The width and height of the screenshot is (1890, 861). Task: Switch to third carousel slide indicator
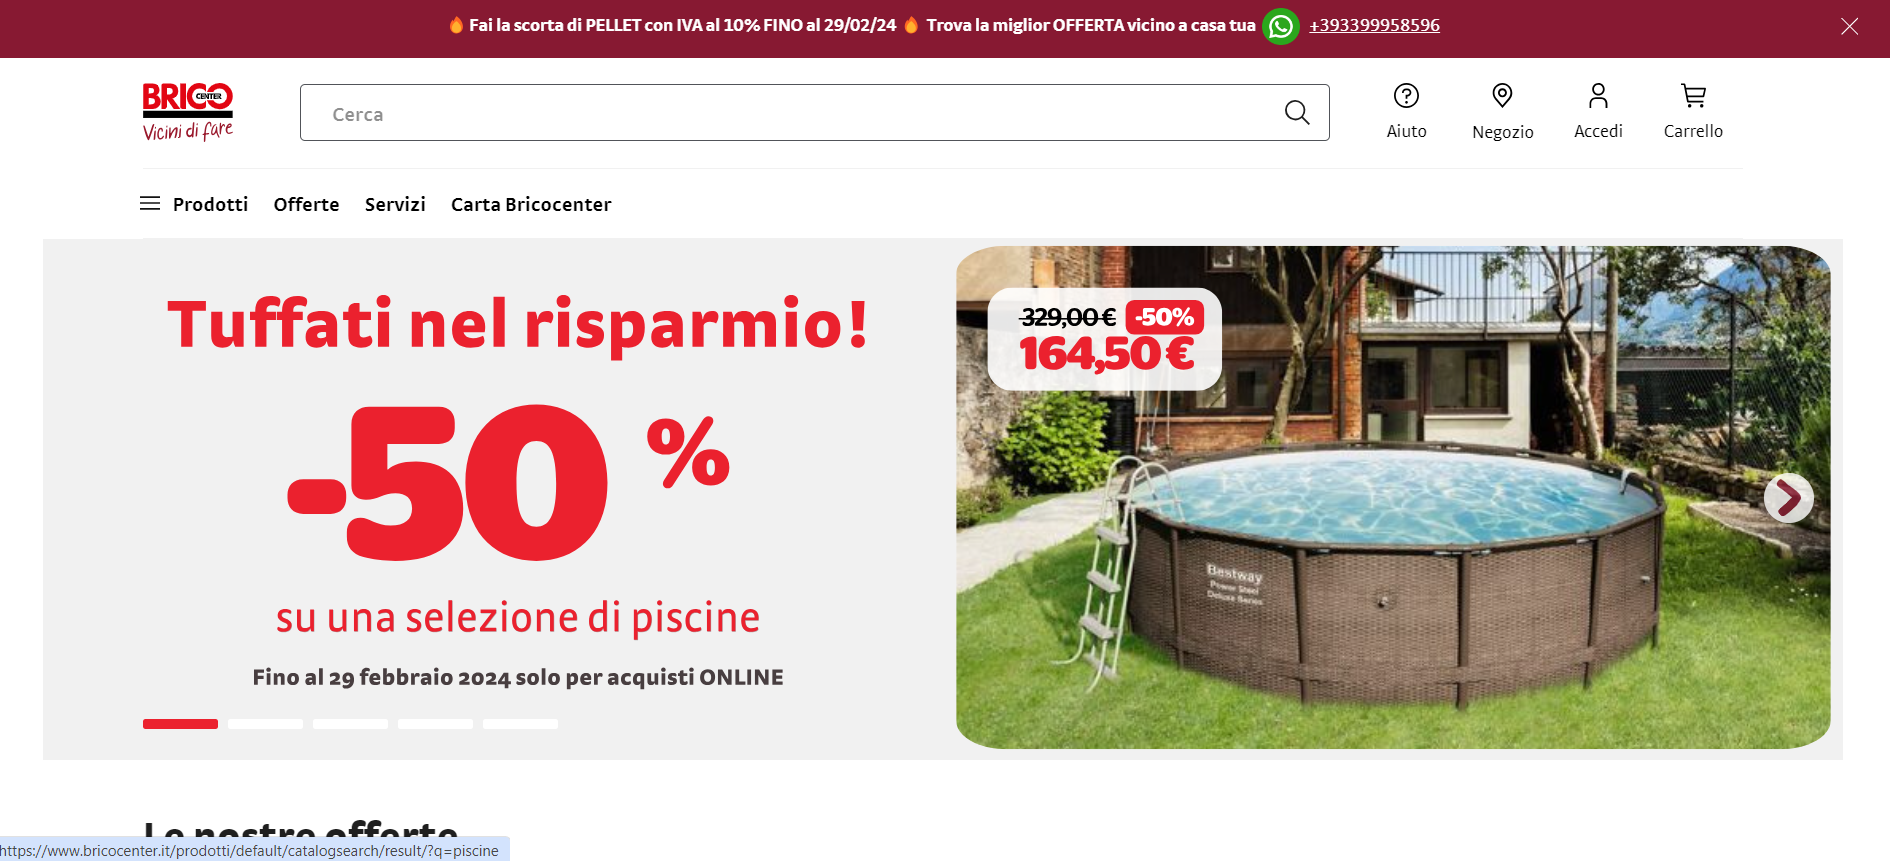pyautogui.click(x=350, y=724)
